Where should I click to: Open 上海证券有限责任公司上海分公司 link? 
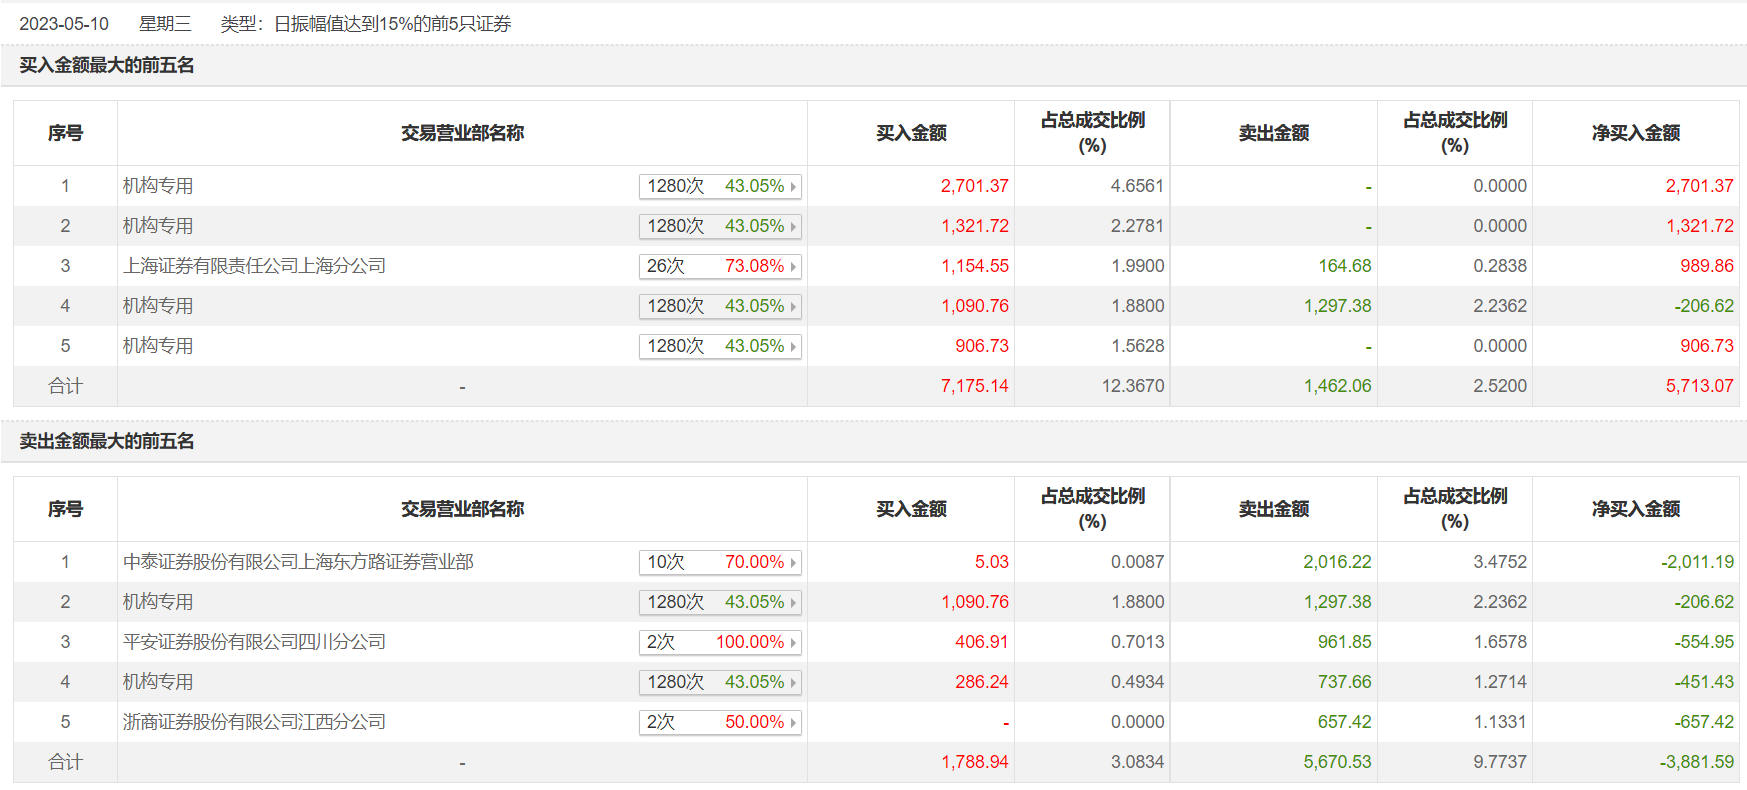254,266
